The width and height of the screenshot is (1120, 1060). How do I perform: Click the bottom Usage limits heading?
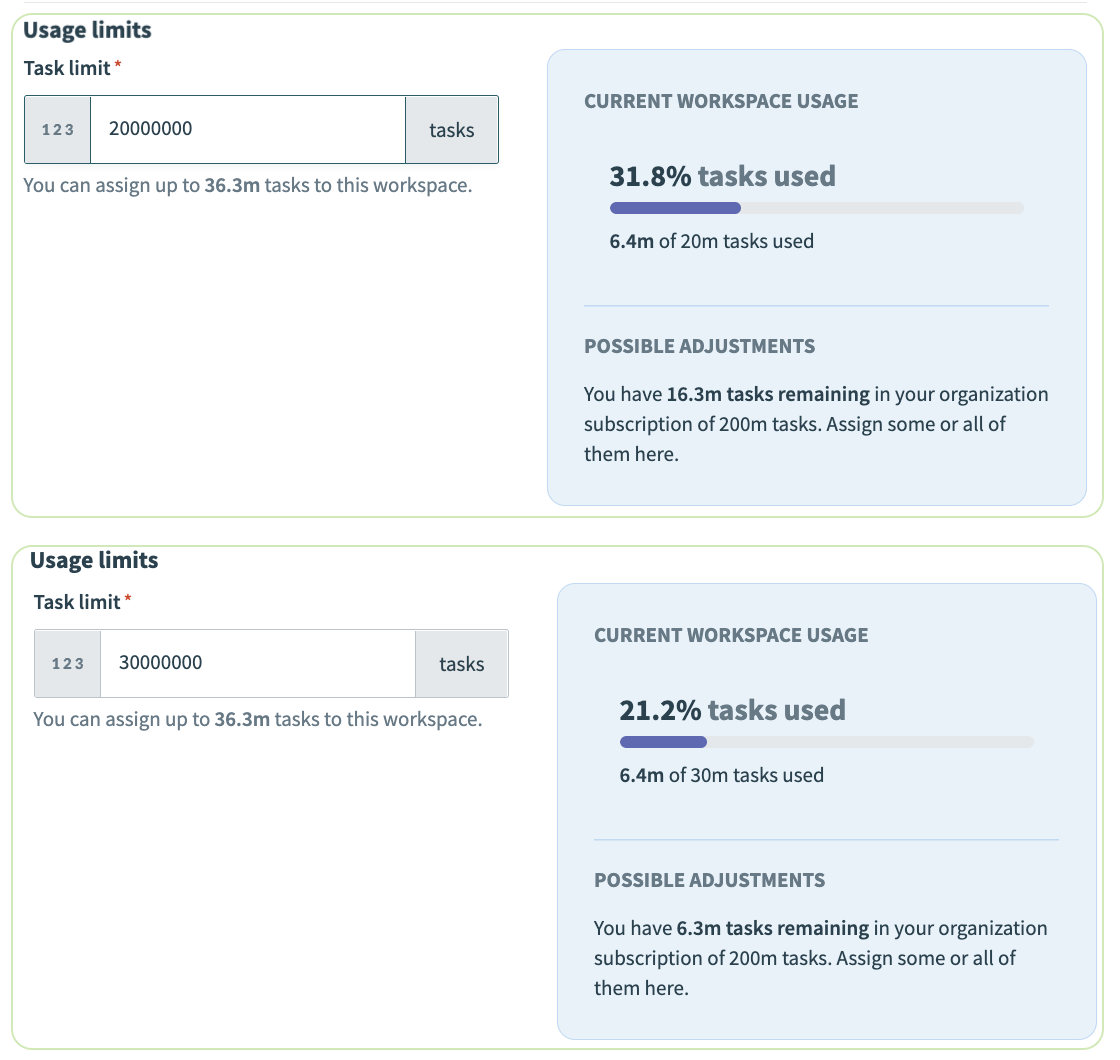[94, 560]
